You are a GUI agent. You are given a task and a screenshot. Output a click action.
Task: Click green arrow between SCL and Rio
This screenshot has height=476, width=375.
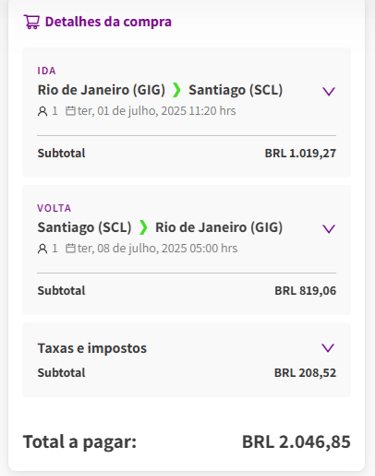click(x=143, y=228)
